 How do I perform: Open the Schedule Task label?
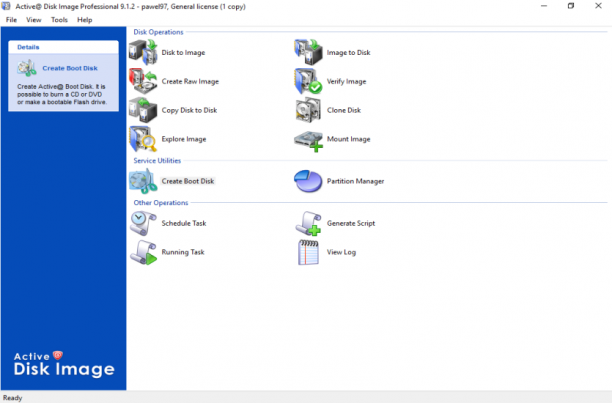(x=184, y=224)
